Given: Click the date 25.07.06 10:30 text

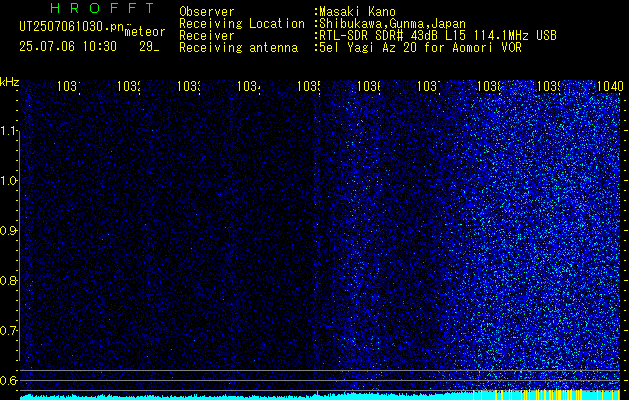Looking at the screenshot, I should pyautogui.click(x=68, y=47).
